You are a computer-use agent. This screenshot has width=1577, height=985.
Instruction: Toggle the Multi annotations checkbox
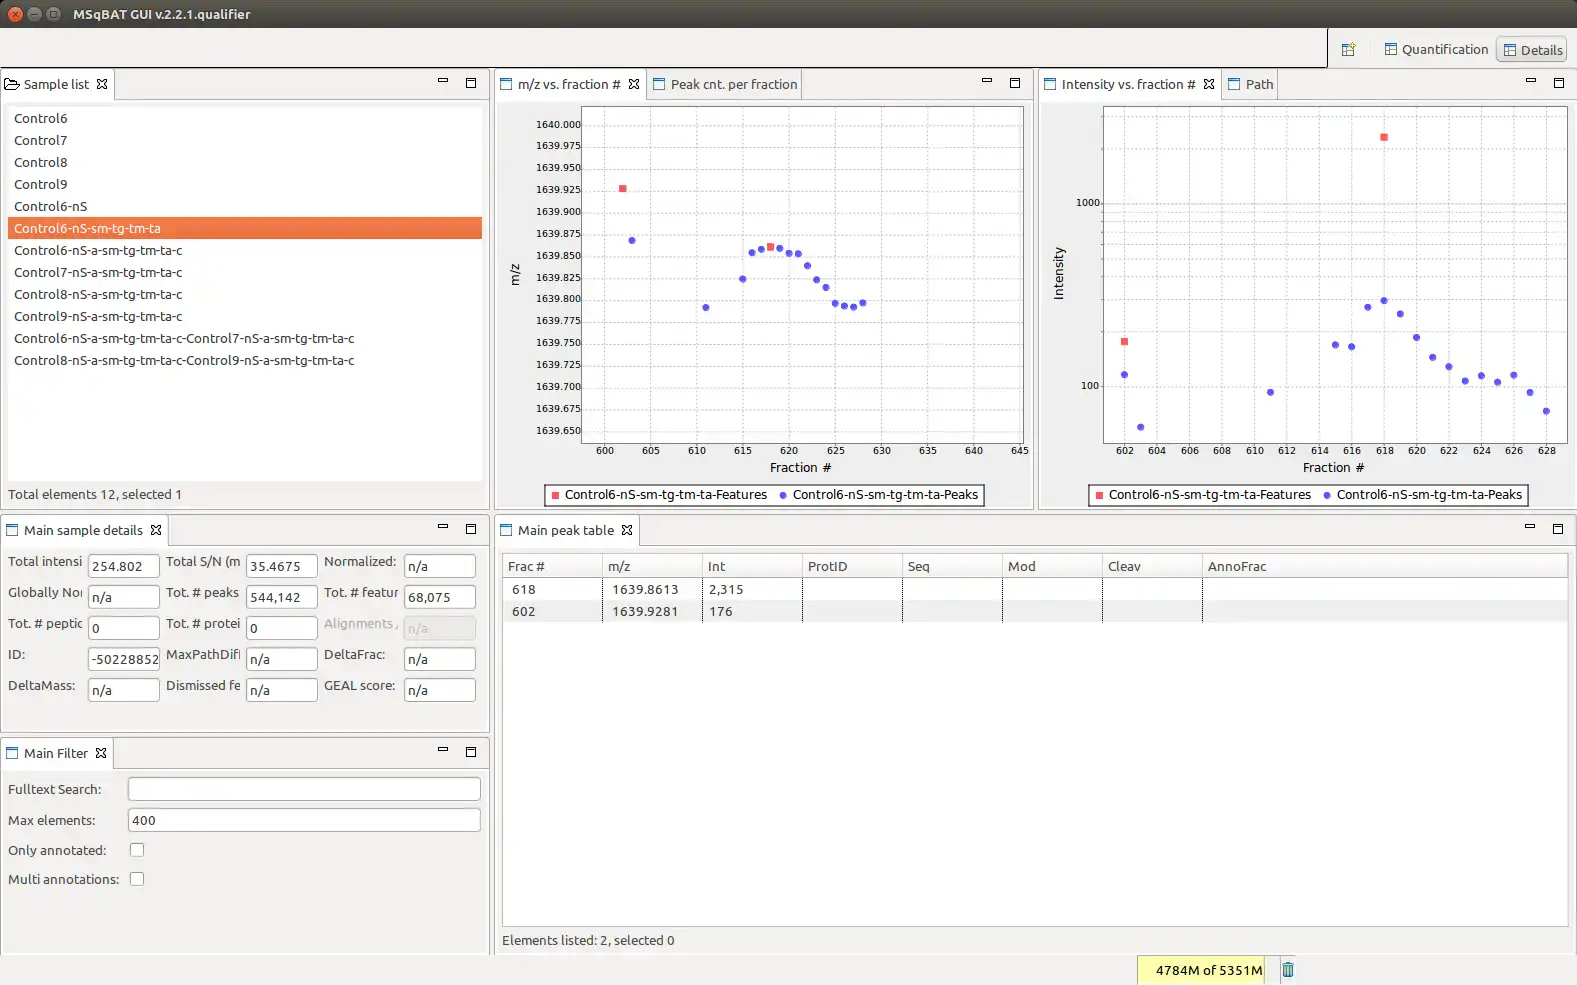pos(137,879)
